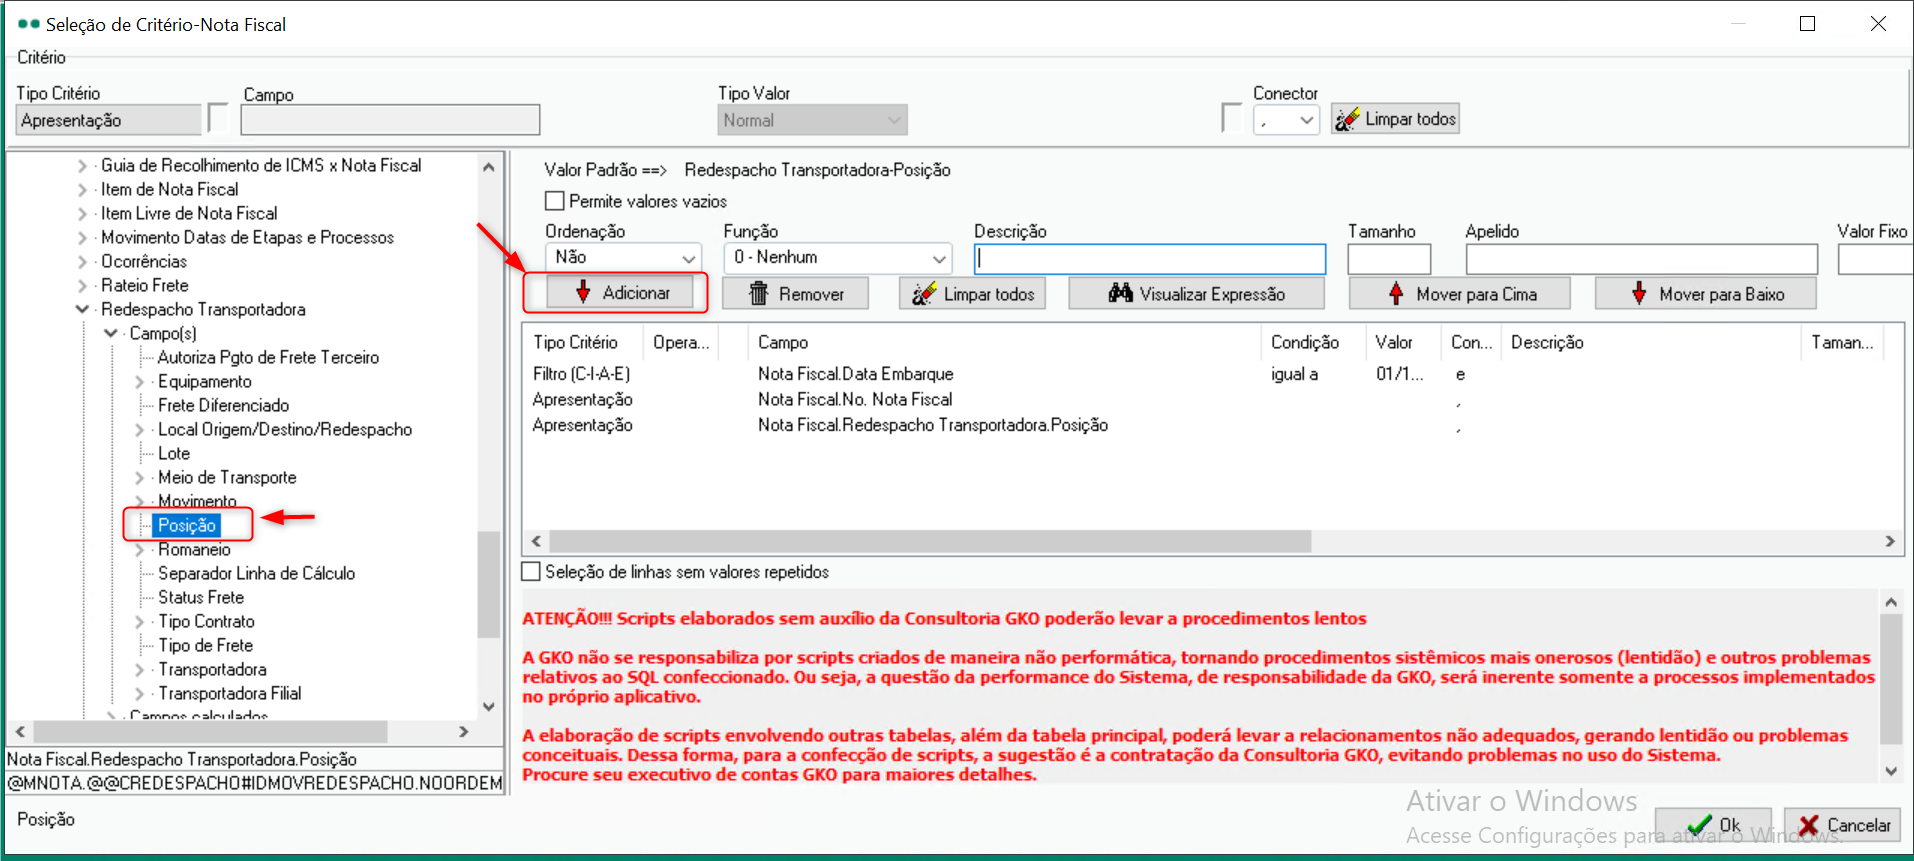Expand Guia de Recolhimento de ICMS node
Viewport: 1914px width, 861px height.
click(83, 165)
